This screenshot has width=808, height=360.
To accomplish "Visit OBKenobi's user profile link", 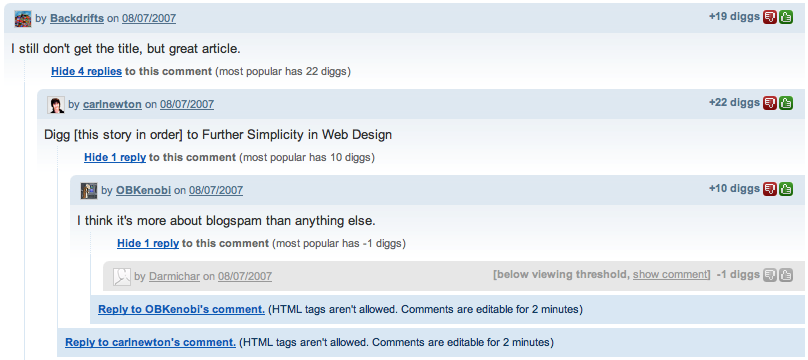I will (x=143, y=191).
